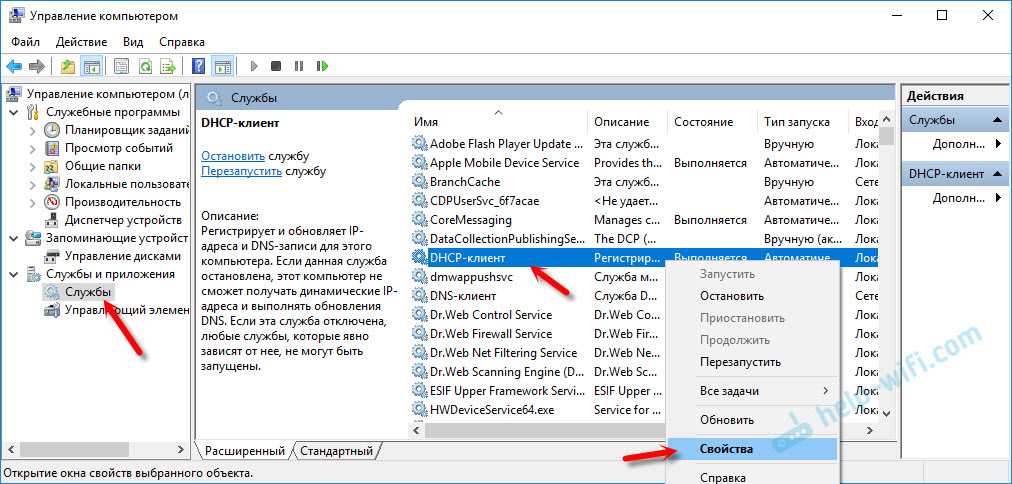Click the Перезапустить service link
The image size is (1012, 484).
[x=241, y=171]
